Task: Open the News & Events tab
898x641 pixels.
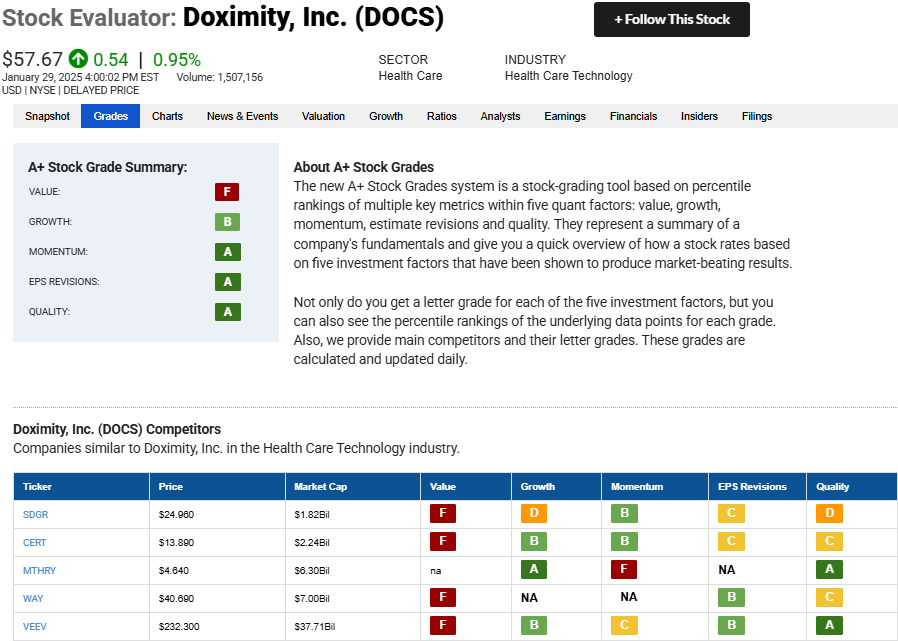Action: click(x=242, y=116)
